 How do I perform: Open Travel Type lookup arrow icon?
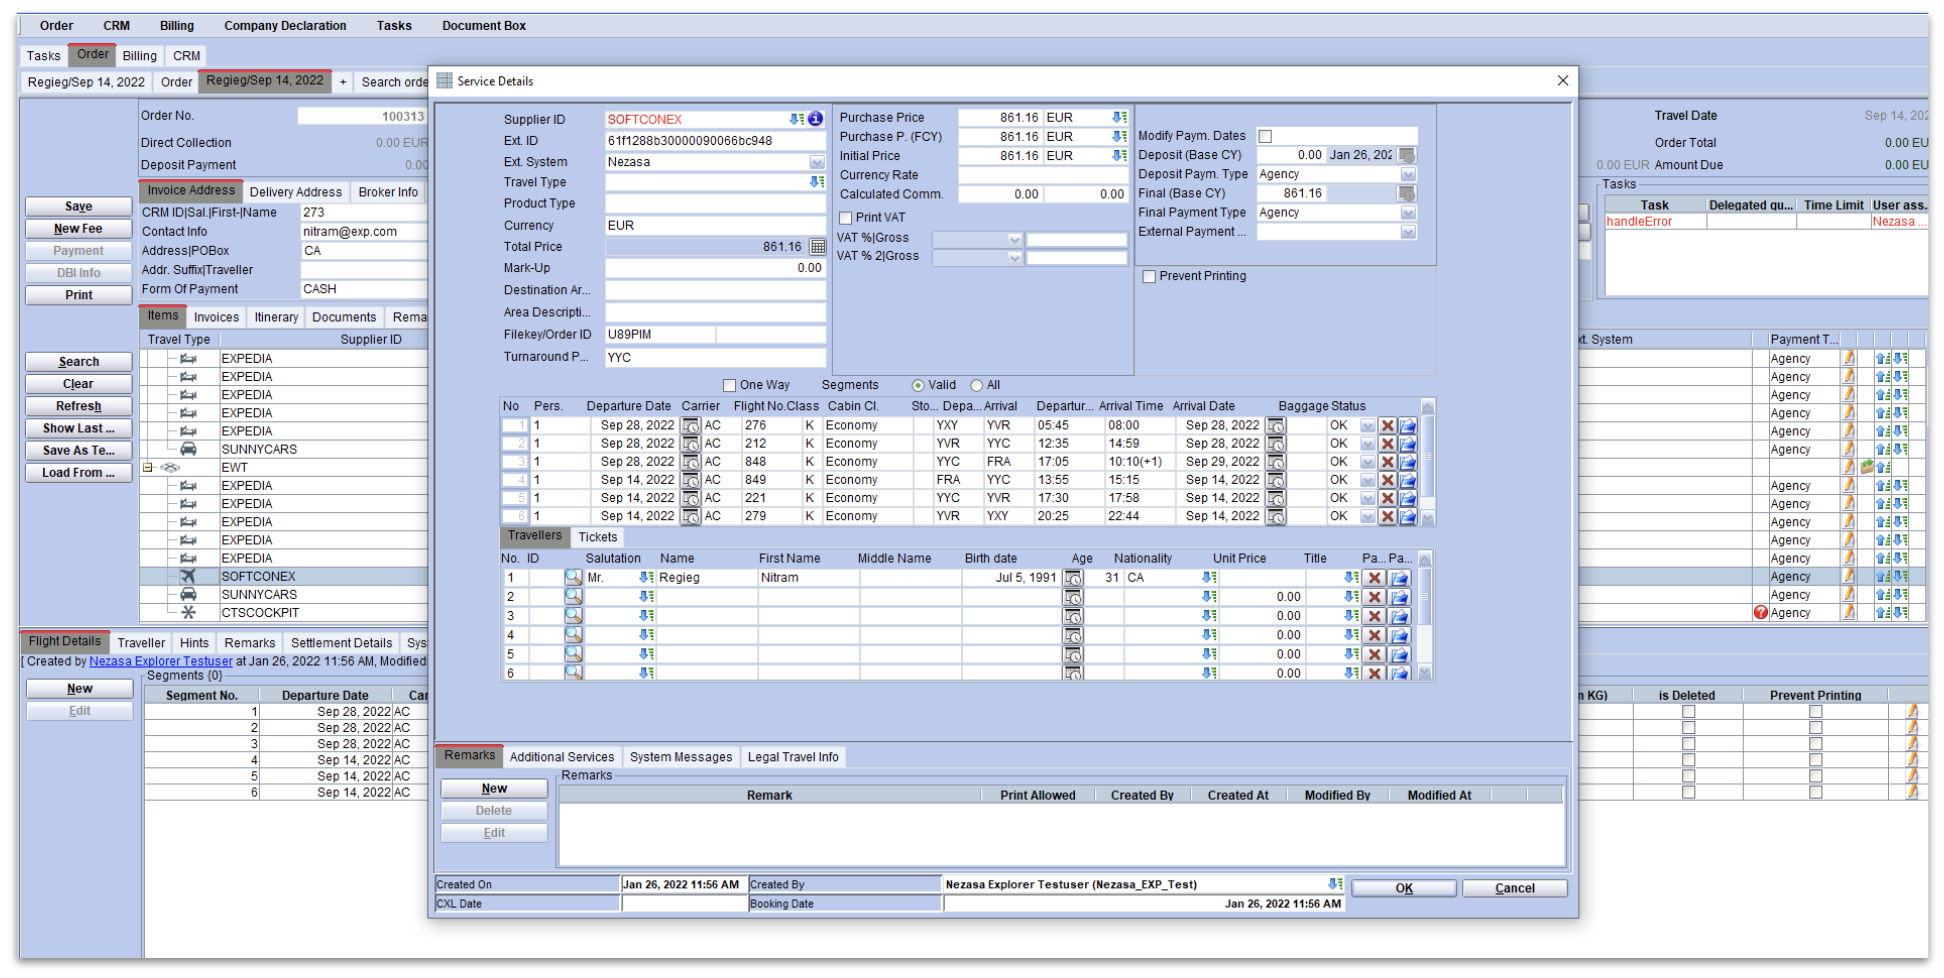click(x=817, y=182)
